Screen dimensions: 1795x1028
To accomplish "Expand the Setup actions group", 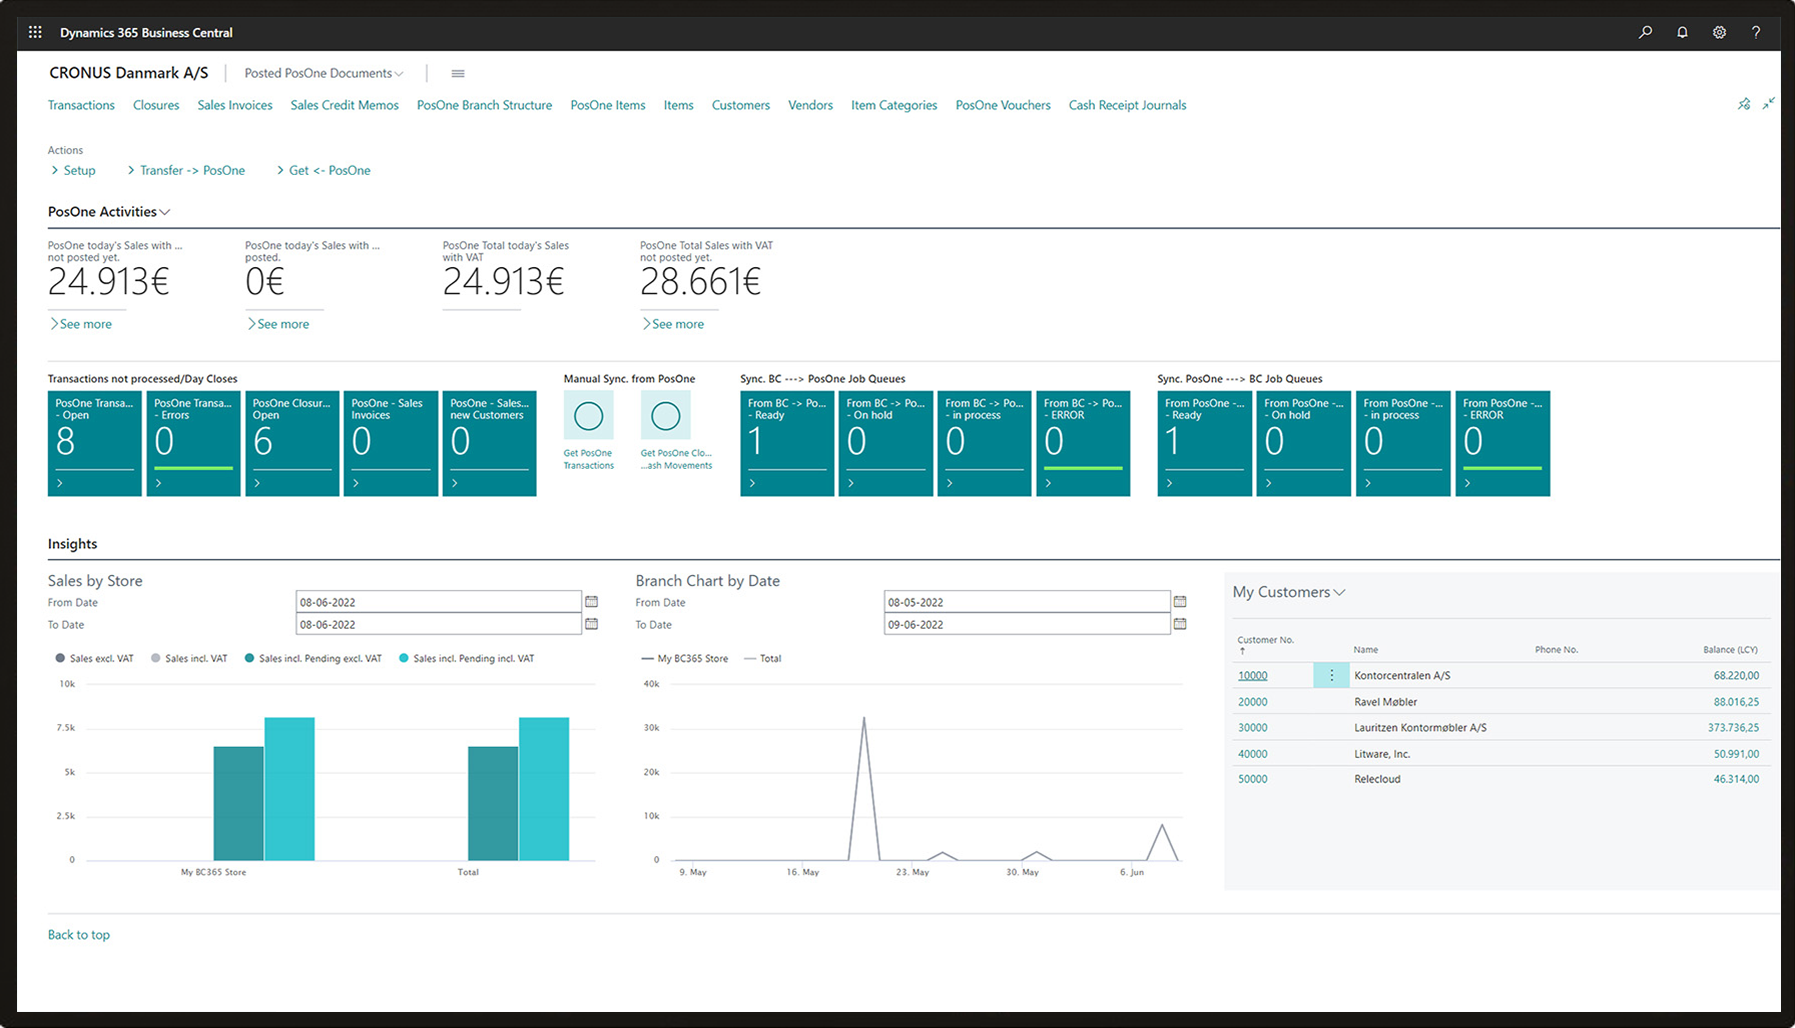I will [74, 170].
